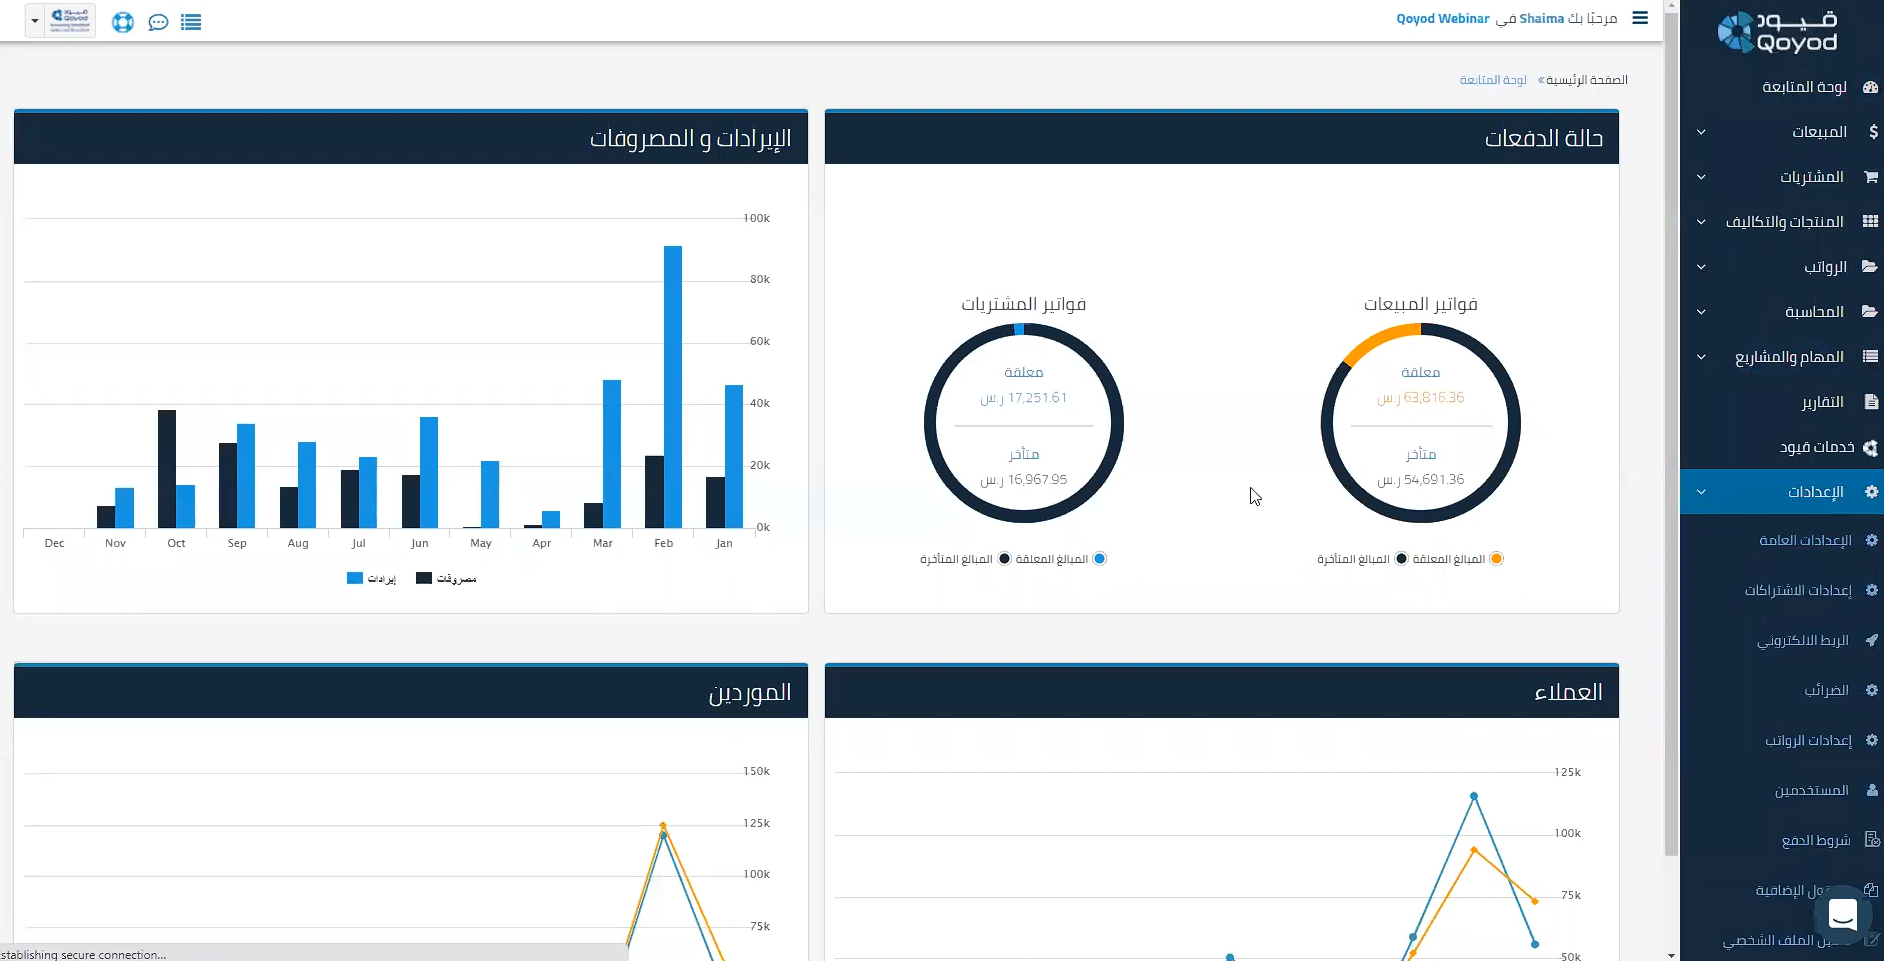
Task: Click the Qoyod logo in sidebar
Action: tap(1779, 32)
